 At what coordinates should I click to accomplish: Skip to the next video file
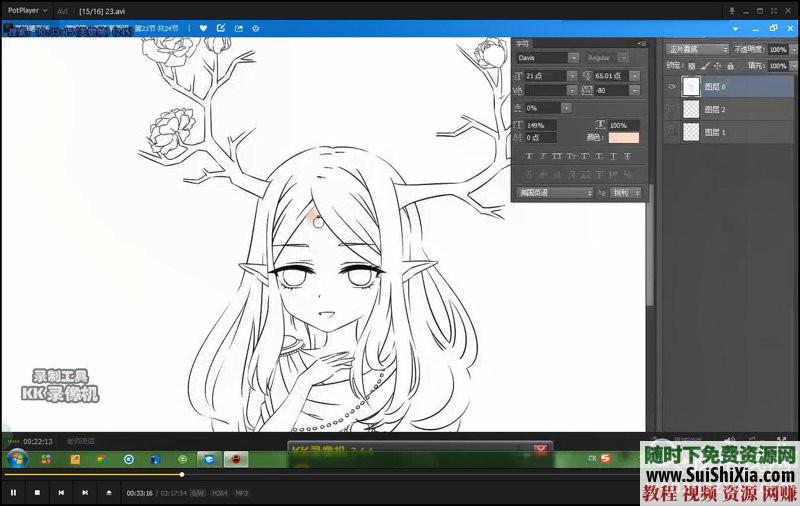[85, 493]
